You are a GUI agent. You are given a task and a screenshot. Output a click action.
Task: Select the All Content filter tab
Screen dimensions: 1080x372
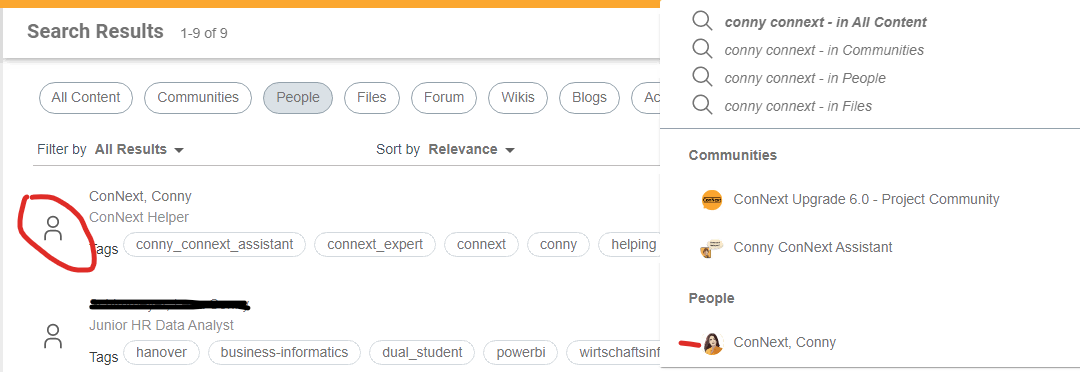86,98
